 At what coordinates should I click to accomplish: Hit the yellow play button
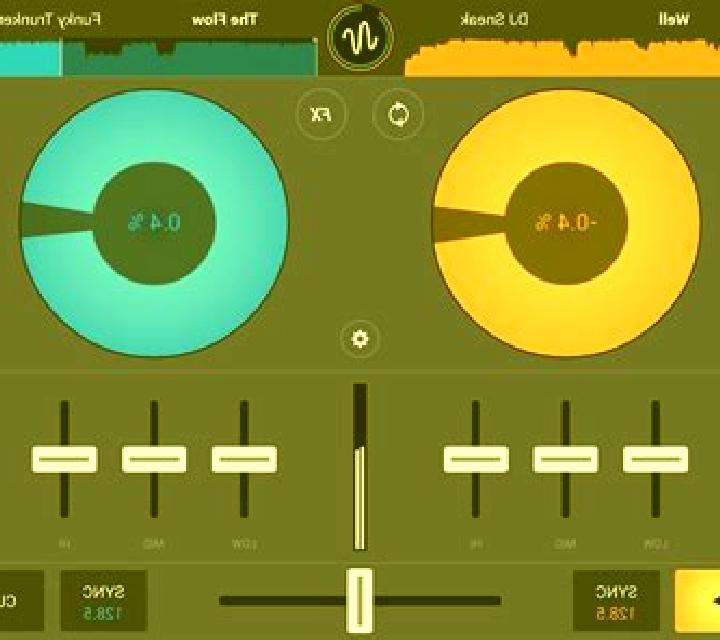(x=698, y=601)
